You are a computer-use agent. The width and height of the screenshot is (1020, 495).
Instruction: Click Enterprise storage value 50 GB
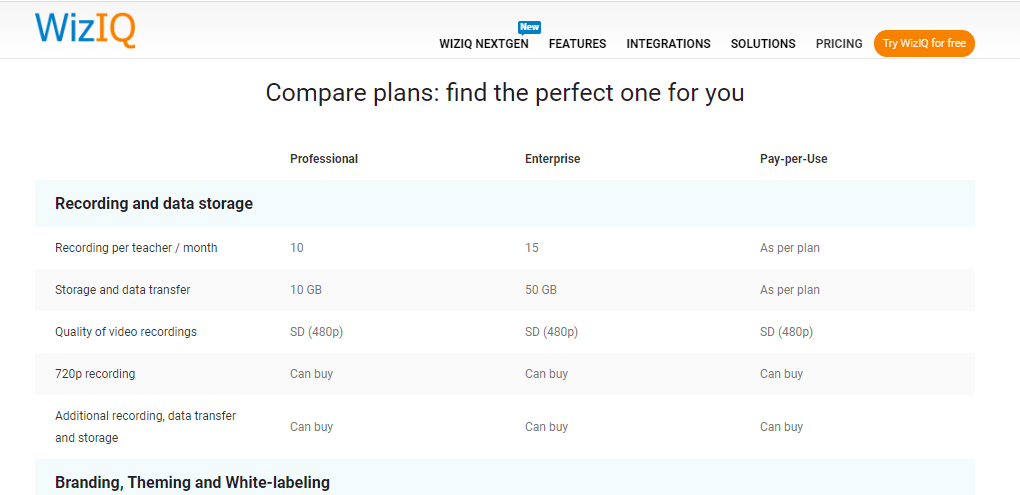coord(541,289)
